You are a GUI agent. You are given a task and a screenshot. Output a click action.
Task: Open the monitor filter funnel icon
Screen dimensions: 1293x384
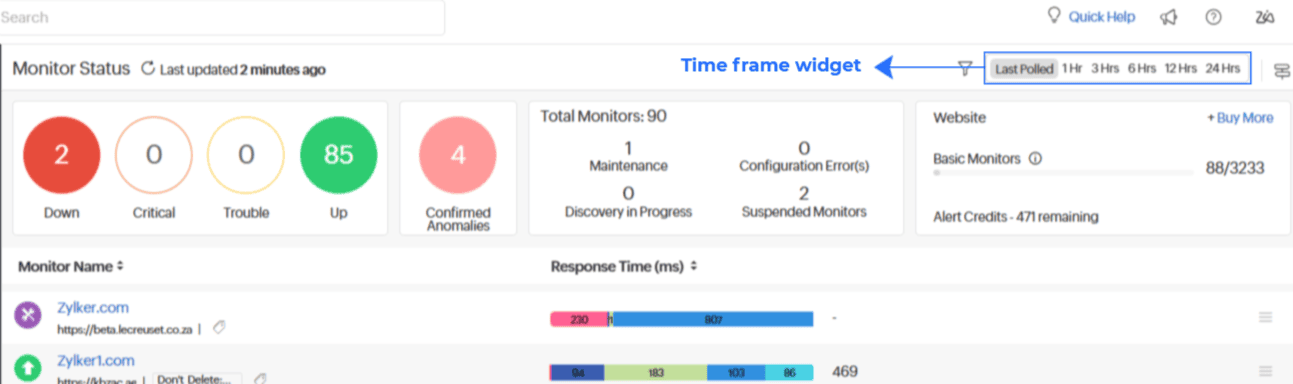965,68
